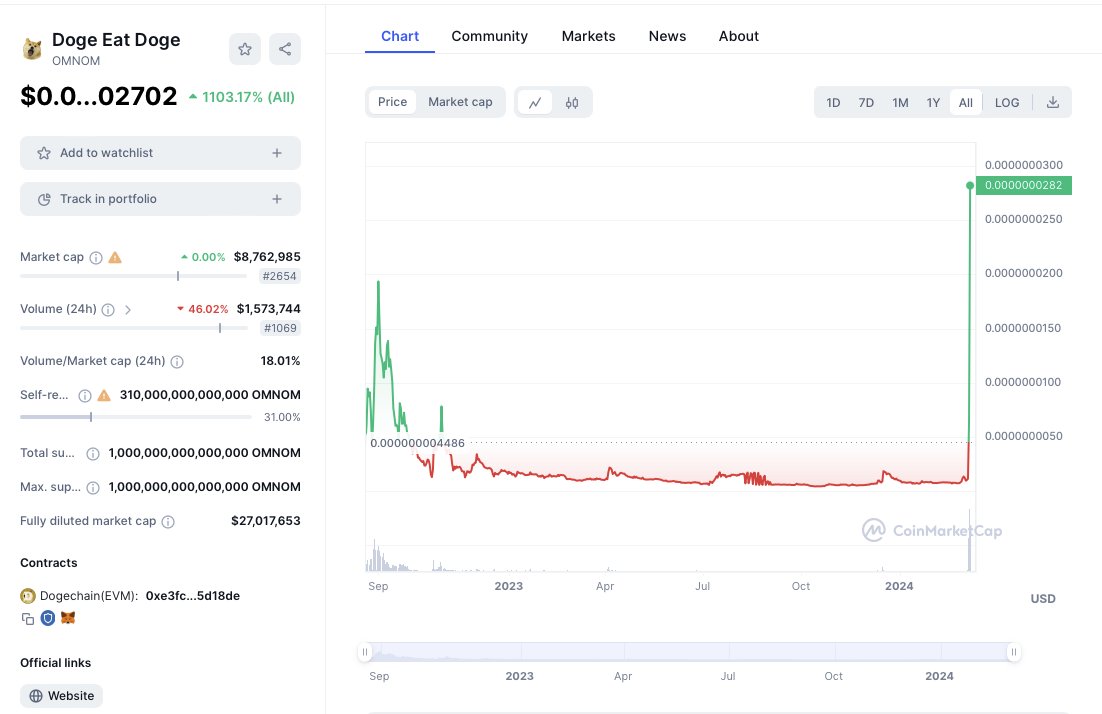Switch to the Markets tab

(x=588, y=36)
